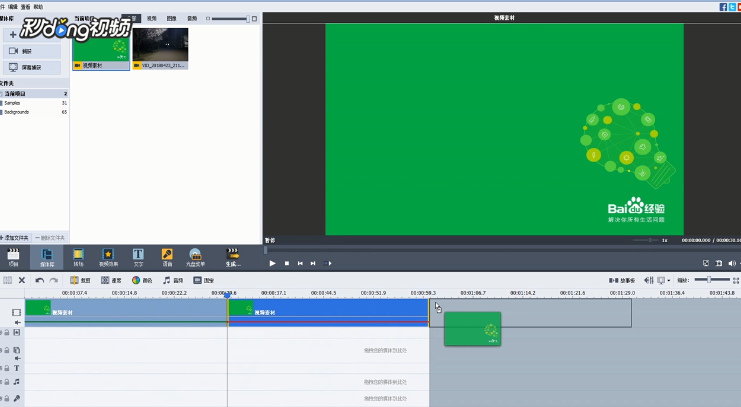Lock the audio music track
Image resolution: width=741 pixels, height=407 pixels.
pos(7,382)
